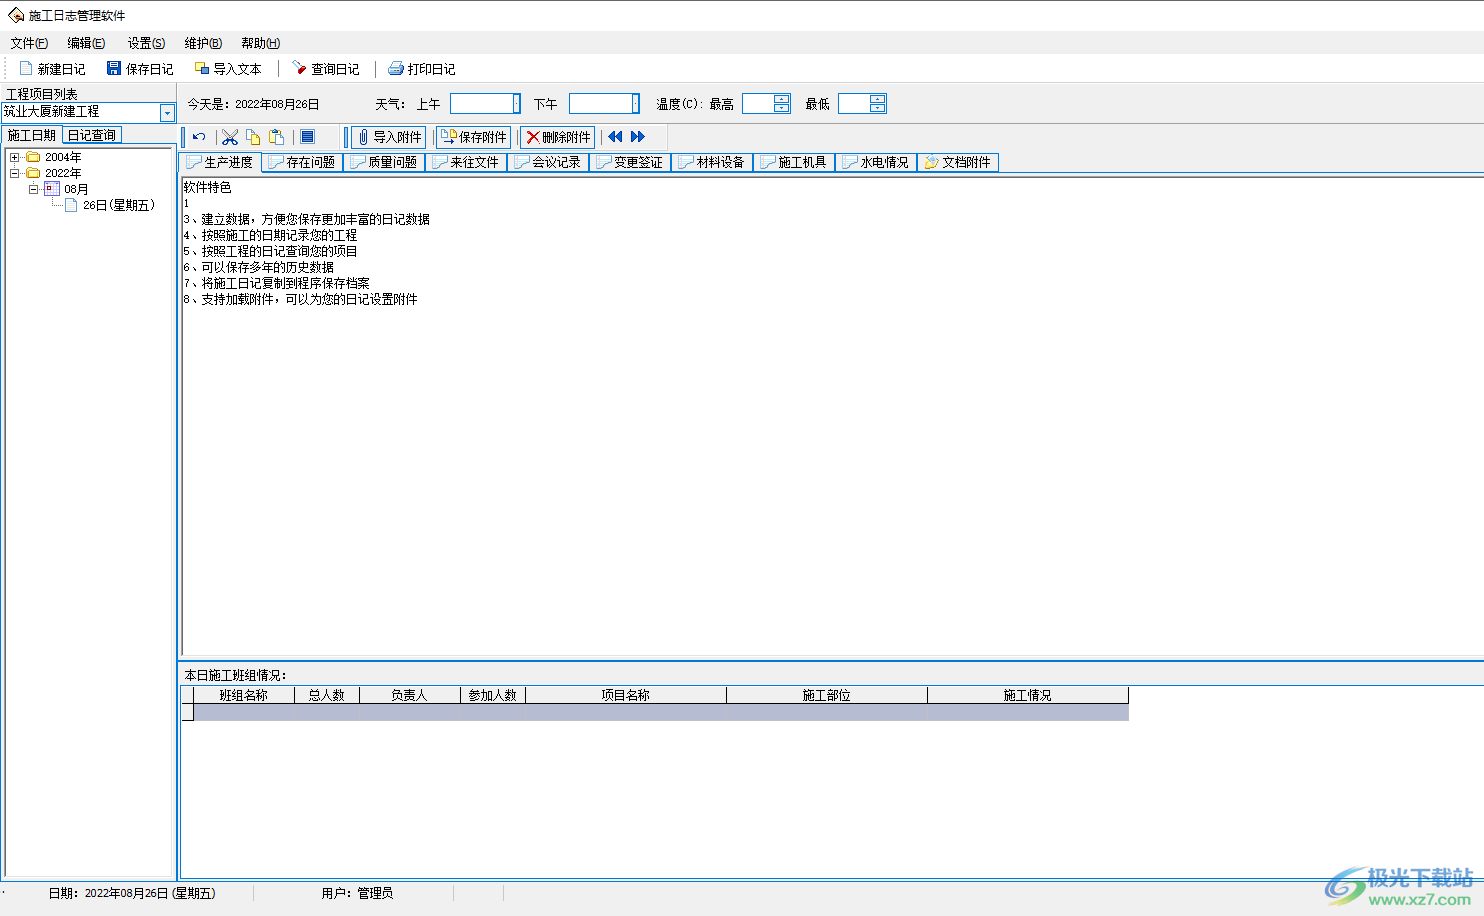Go to next entry with double-right arrows
This screenshot has height=916, width=1484.
click(638, 137)
